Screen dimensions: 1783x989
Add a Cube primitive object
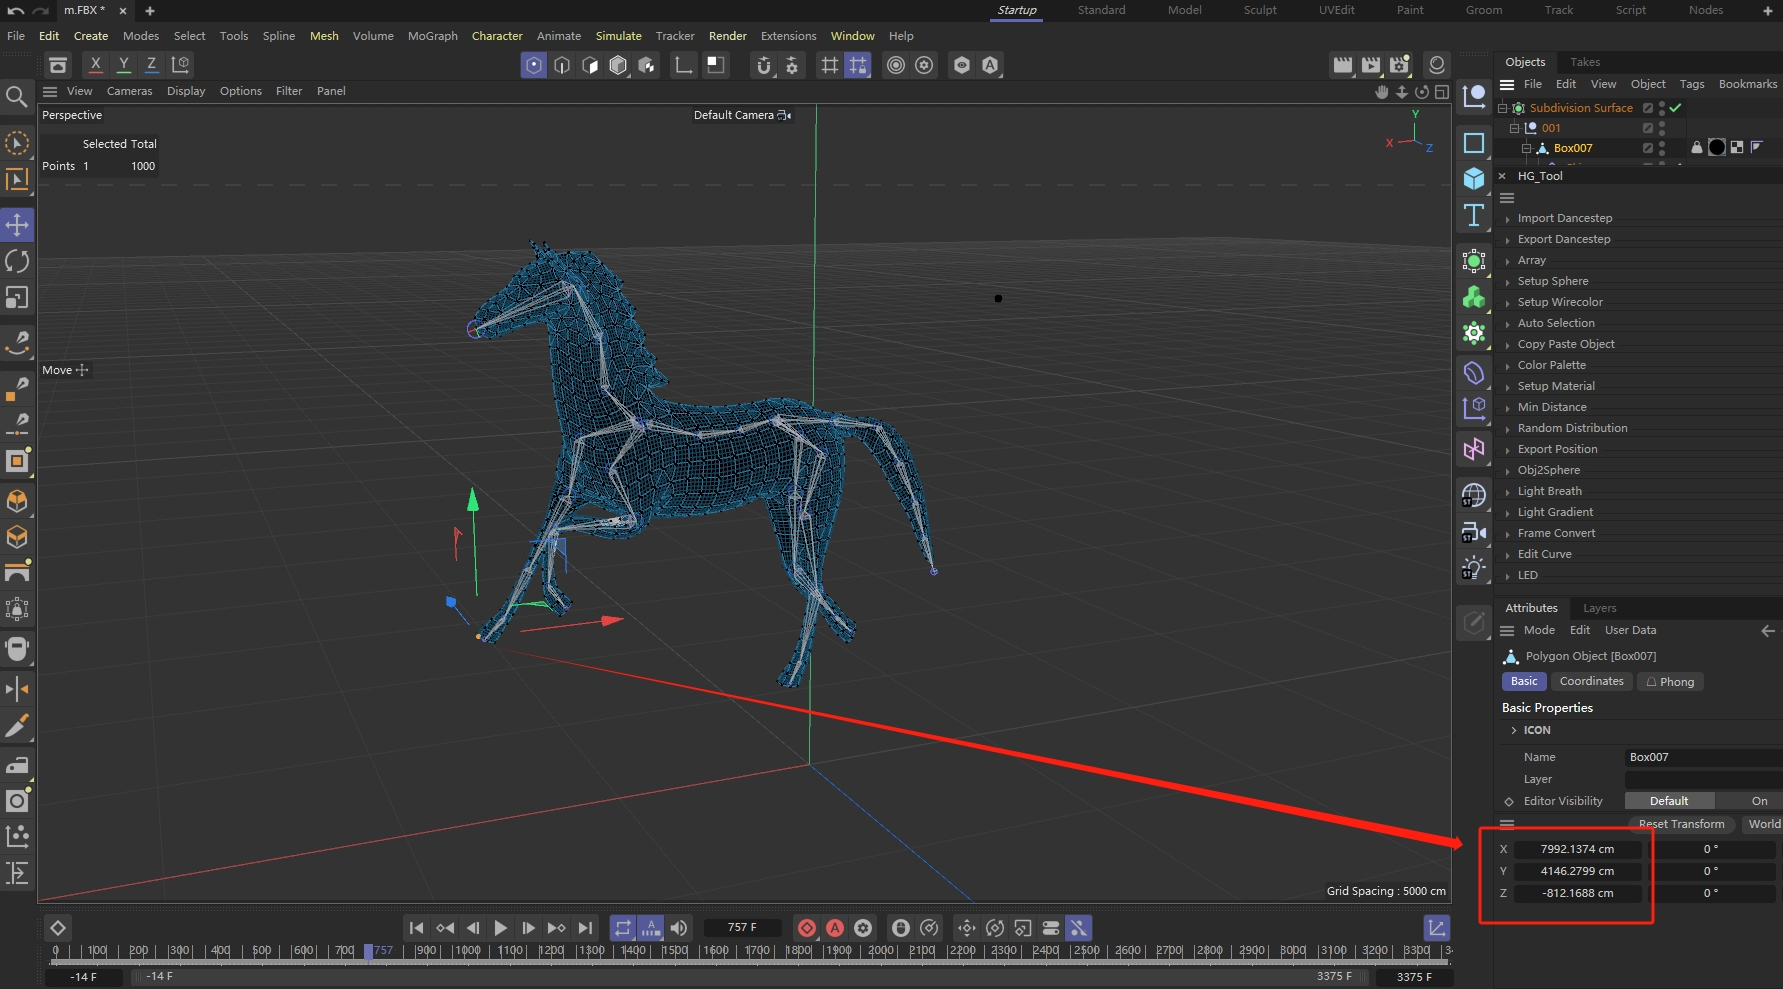1474,179
